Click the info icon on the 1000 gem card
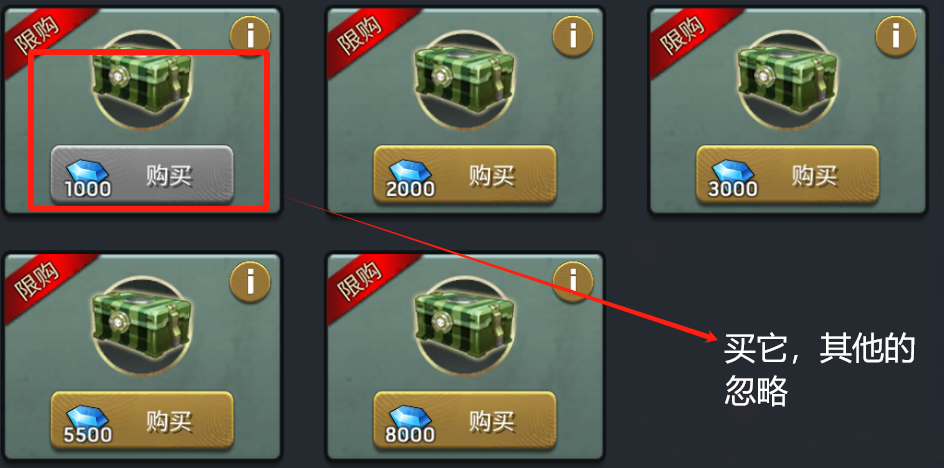 tap(250, 36)
